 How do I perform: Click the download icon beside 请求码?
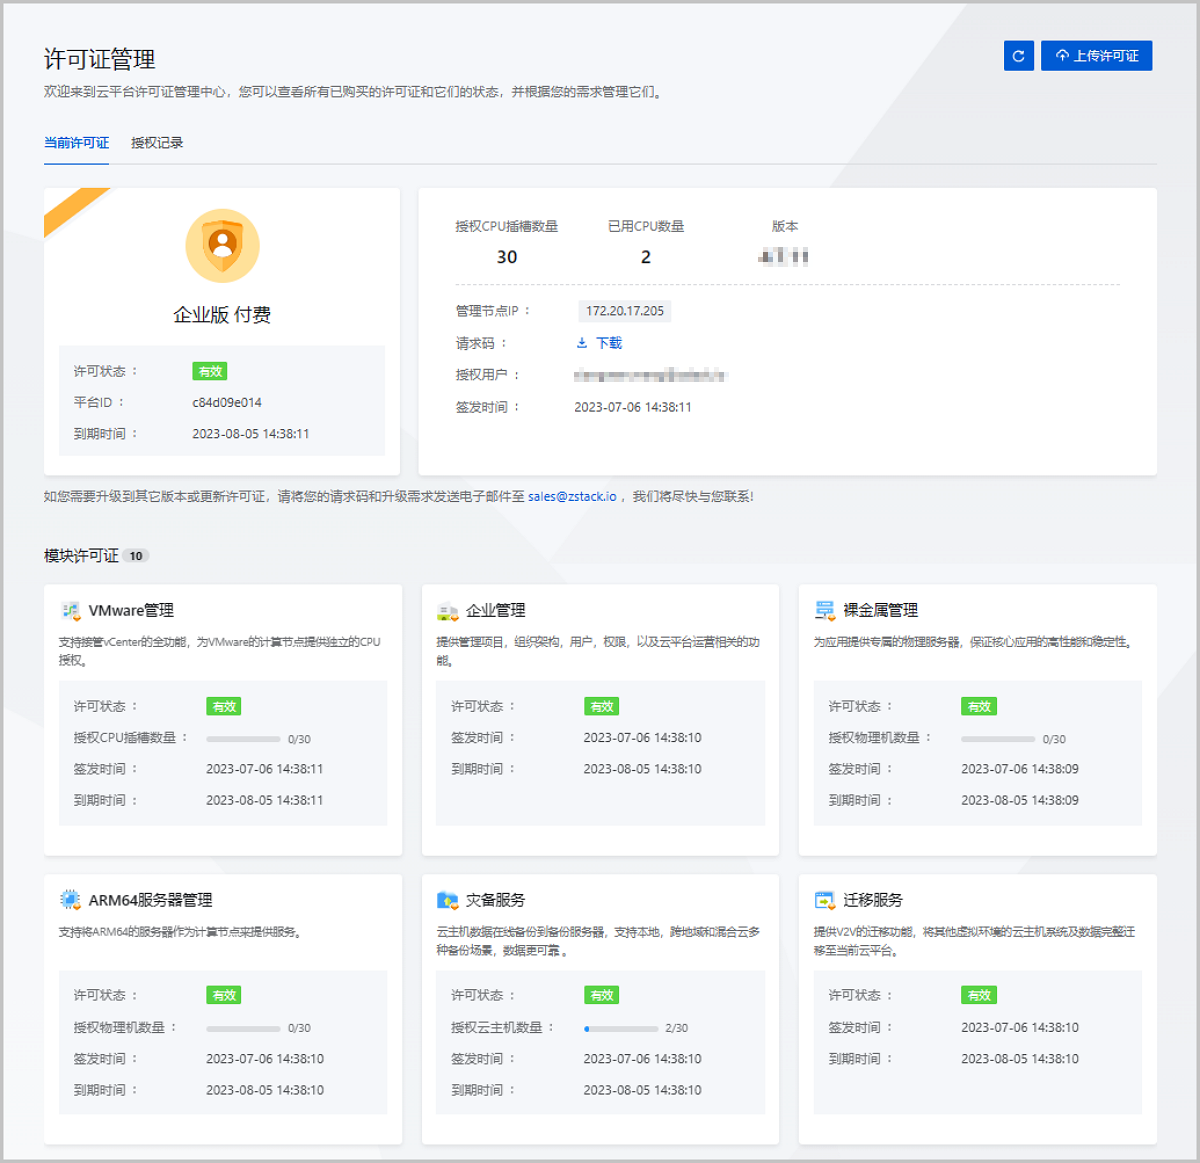(580, 342)
